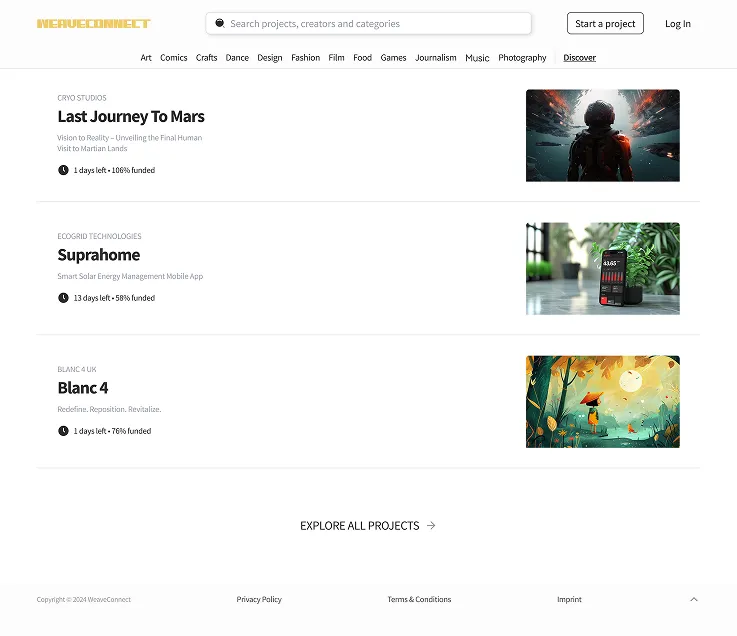The height and width of the screenshot is (636, 737).
Task: Click the clock icon under Suprahome
Action: [63, 298]
